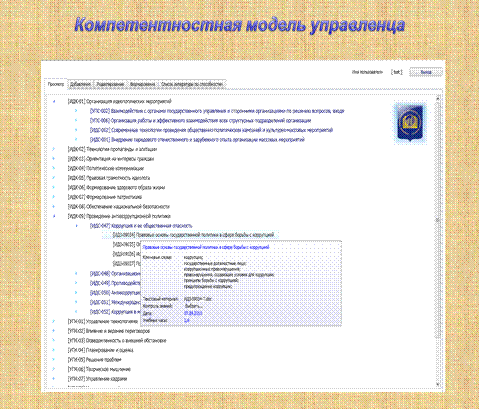480x410 pixels.
Task: Select [УПК-06] Творческое мышление
Action: (x=99, y=369)
